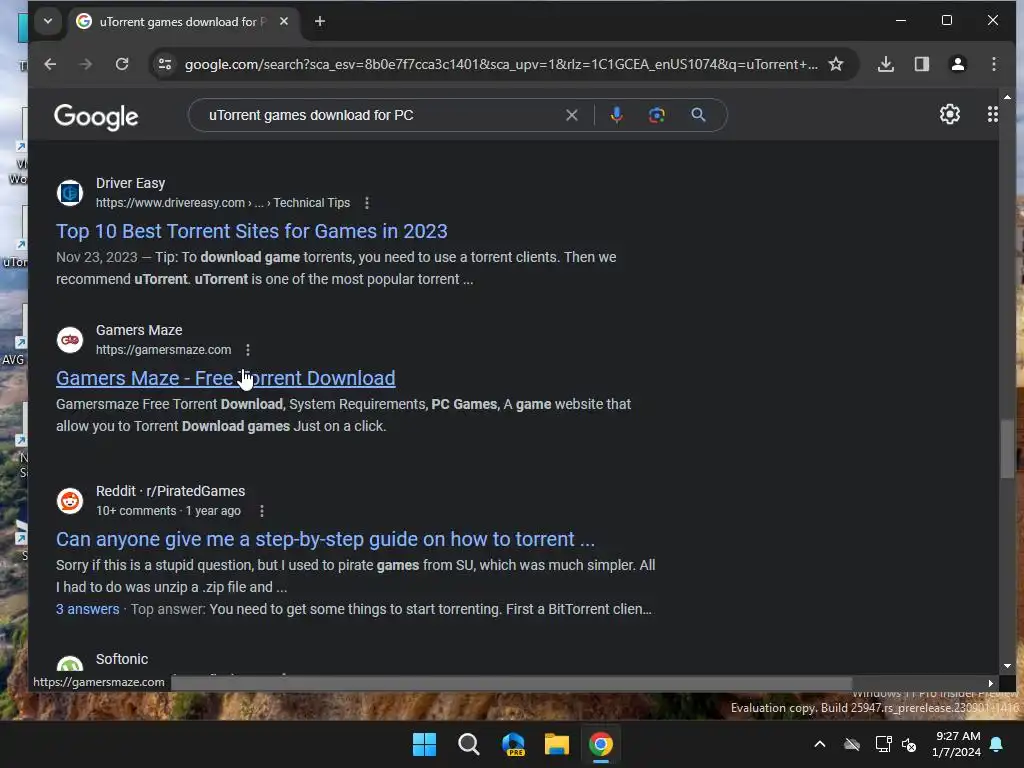
Task: Open the clock and date panel
Action: [957, 744]
